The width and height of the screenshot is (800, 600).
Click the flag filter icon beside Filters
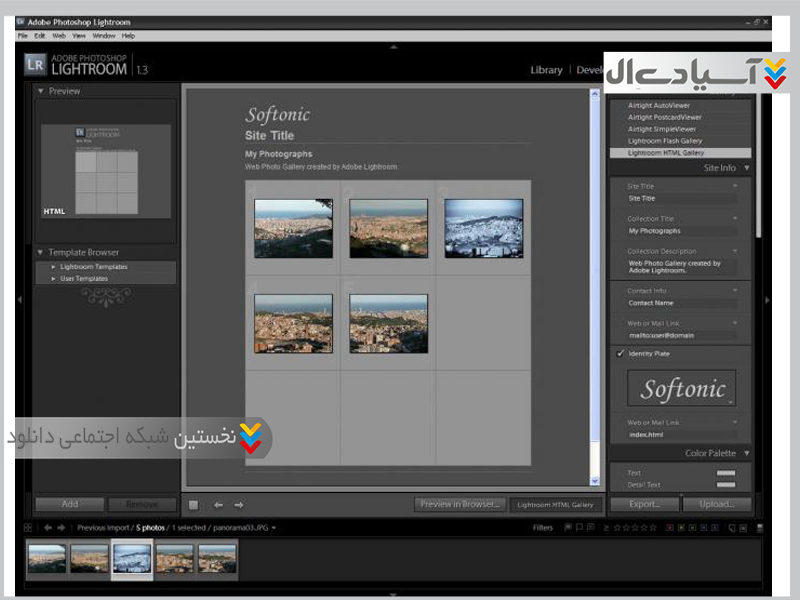click(x=568, y=527)
